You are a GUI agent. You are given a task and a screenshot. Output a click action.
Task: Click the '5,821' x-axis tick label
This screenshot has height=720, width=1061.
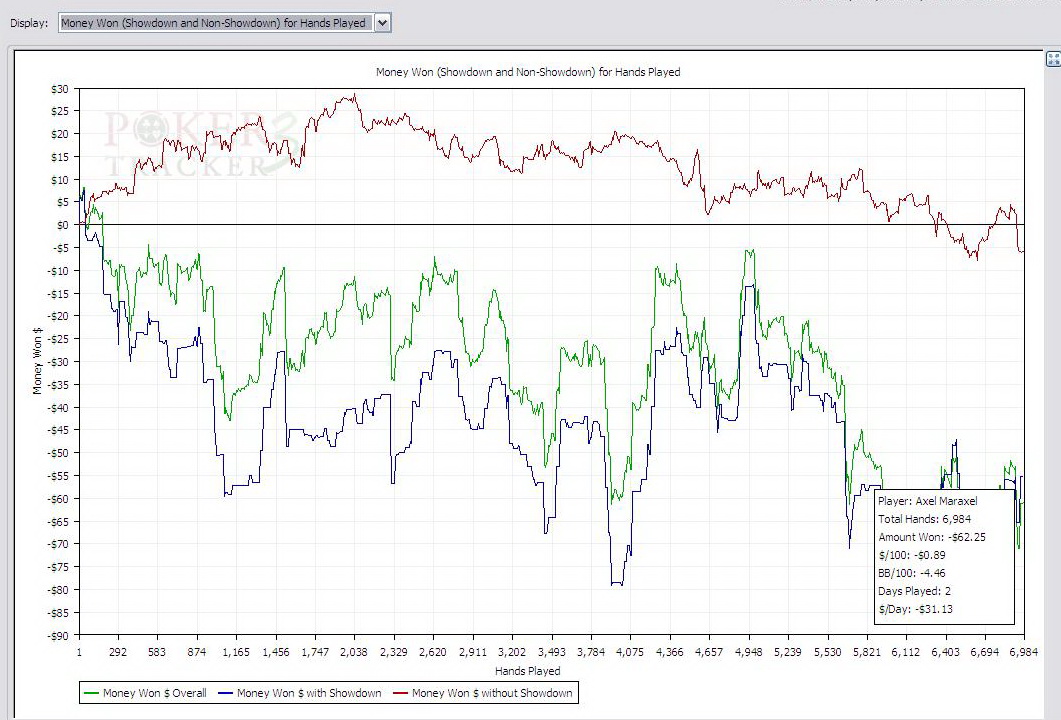867,652
